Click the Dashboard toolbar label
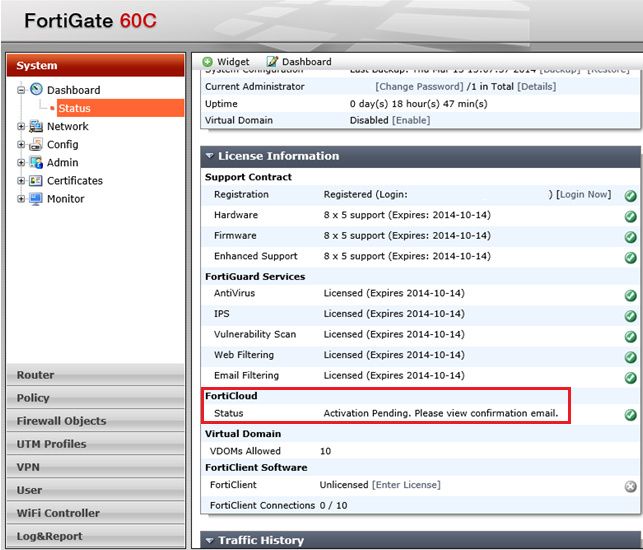Viewport: 643px width, 550px height. 307,62
